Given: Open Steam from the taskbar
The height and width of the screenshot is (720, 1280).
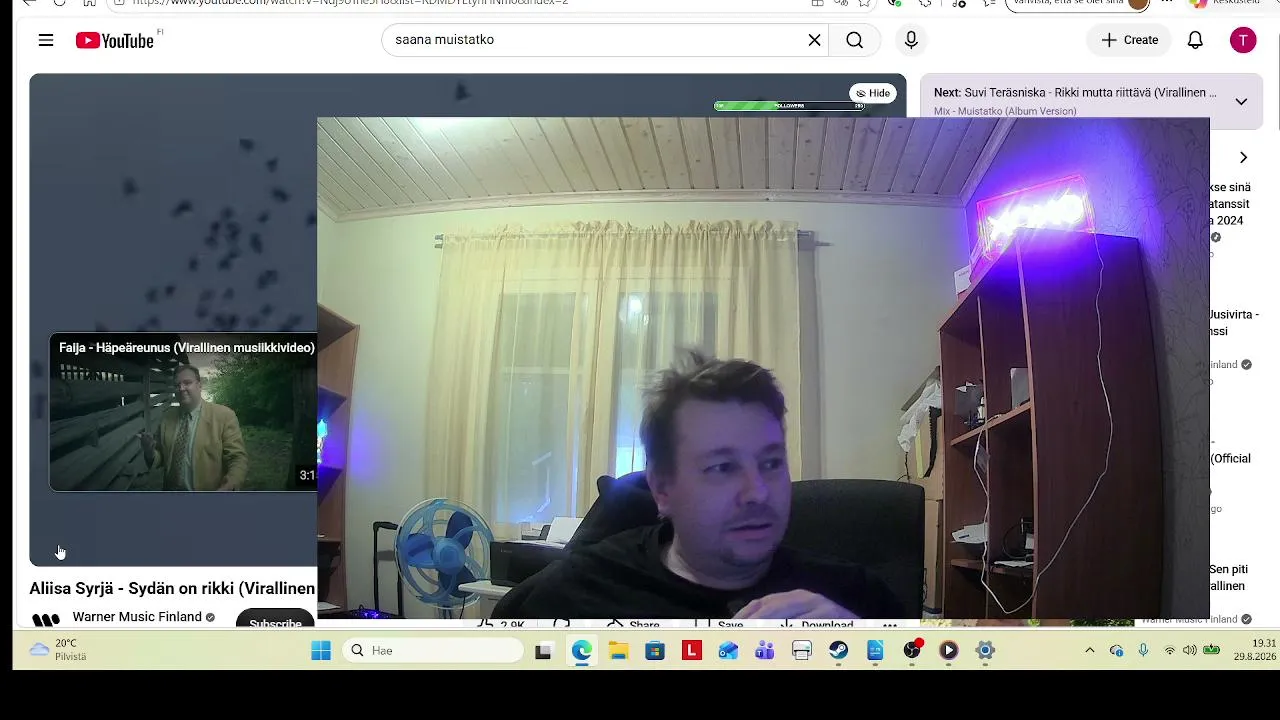Looking at the screenshot, I should (x=838, y=651).
